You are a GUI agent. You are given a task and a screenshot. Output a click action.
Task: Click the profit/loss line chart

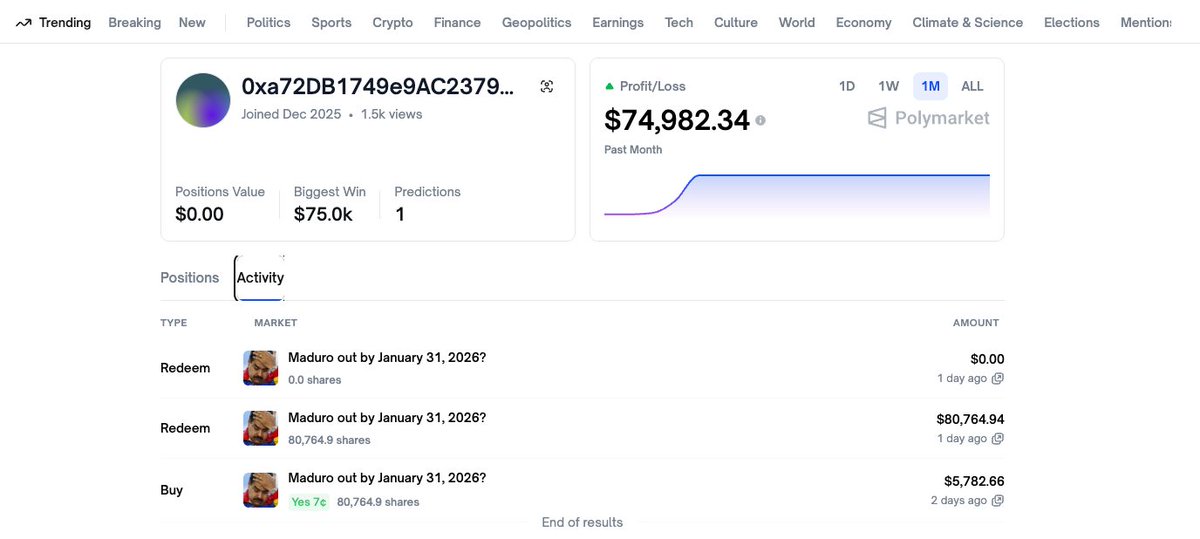coord(797,195)
